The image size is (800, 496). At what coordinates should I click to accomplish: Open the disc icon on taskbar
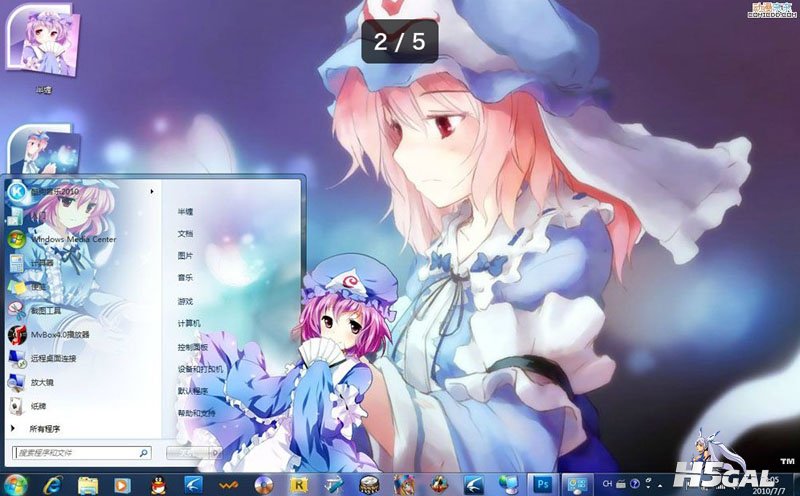[263, 485]
